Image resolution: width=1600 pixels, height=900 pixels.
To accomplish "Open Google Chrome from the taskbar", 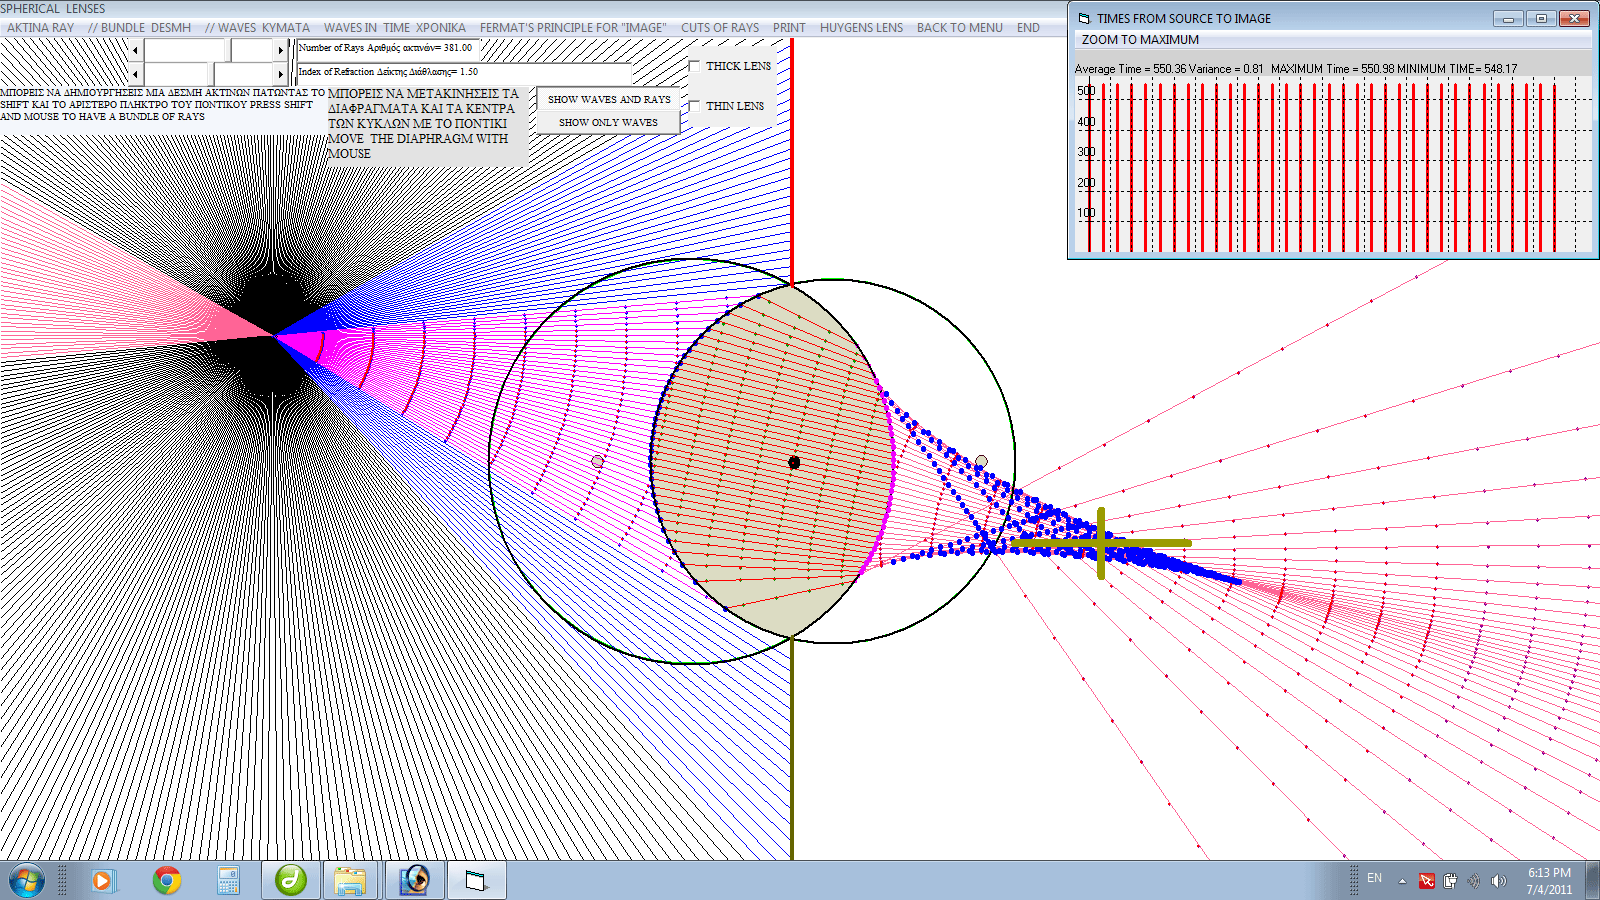I will pyautogui.click(x=167, y=880).
